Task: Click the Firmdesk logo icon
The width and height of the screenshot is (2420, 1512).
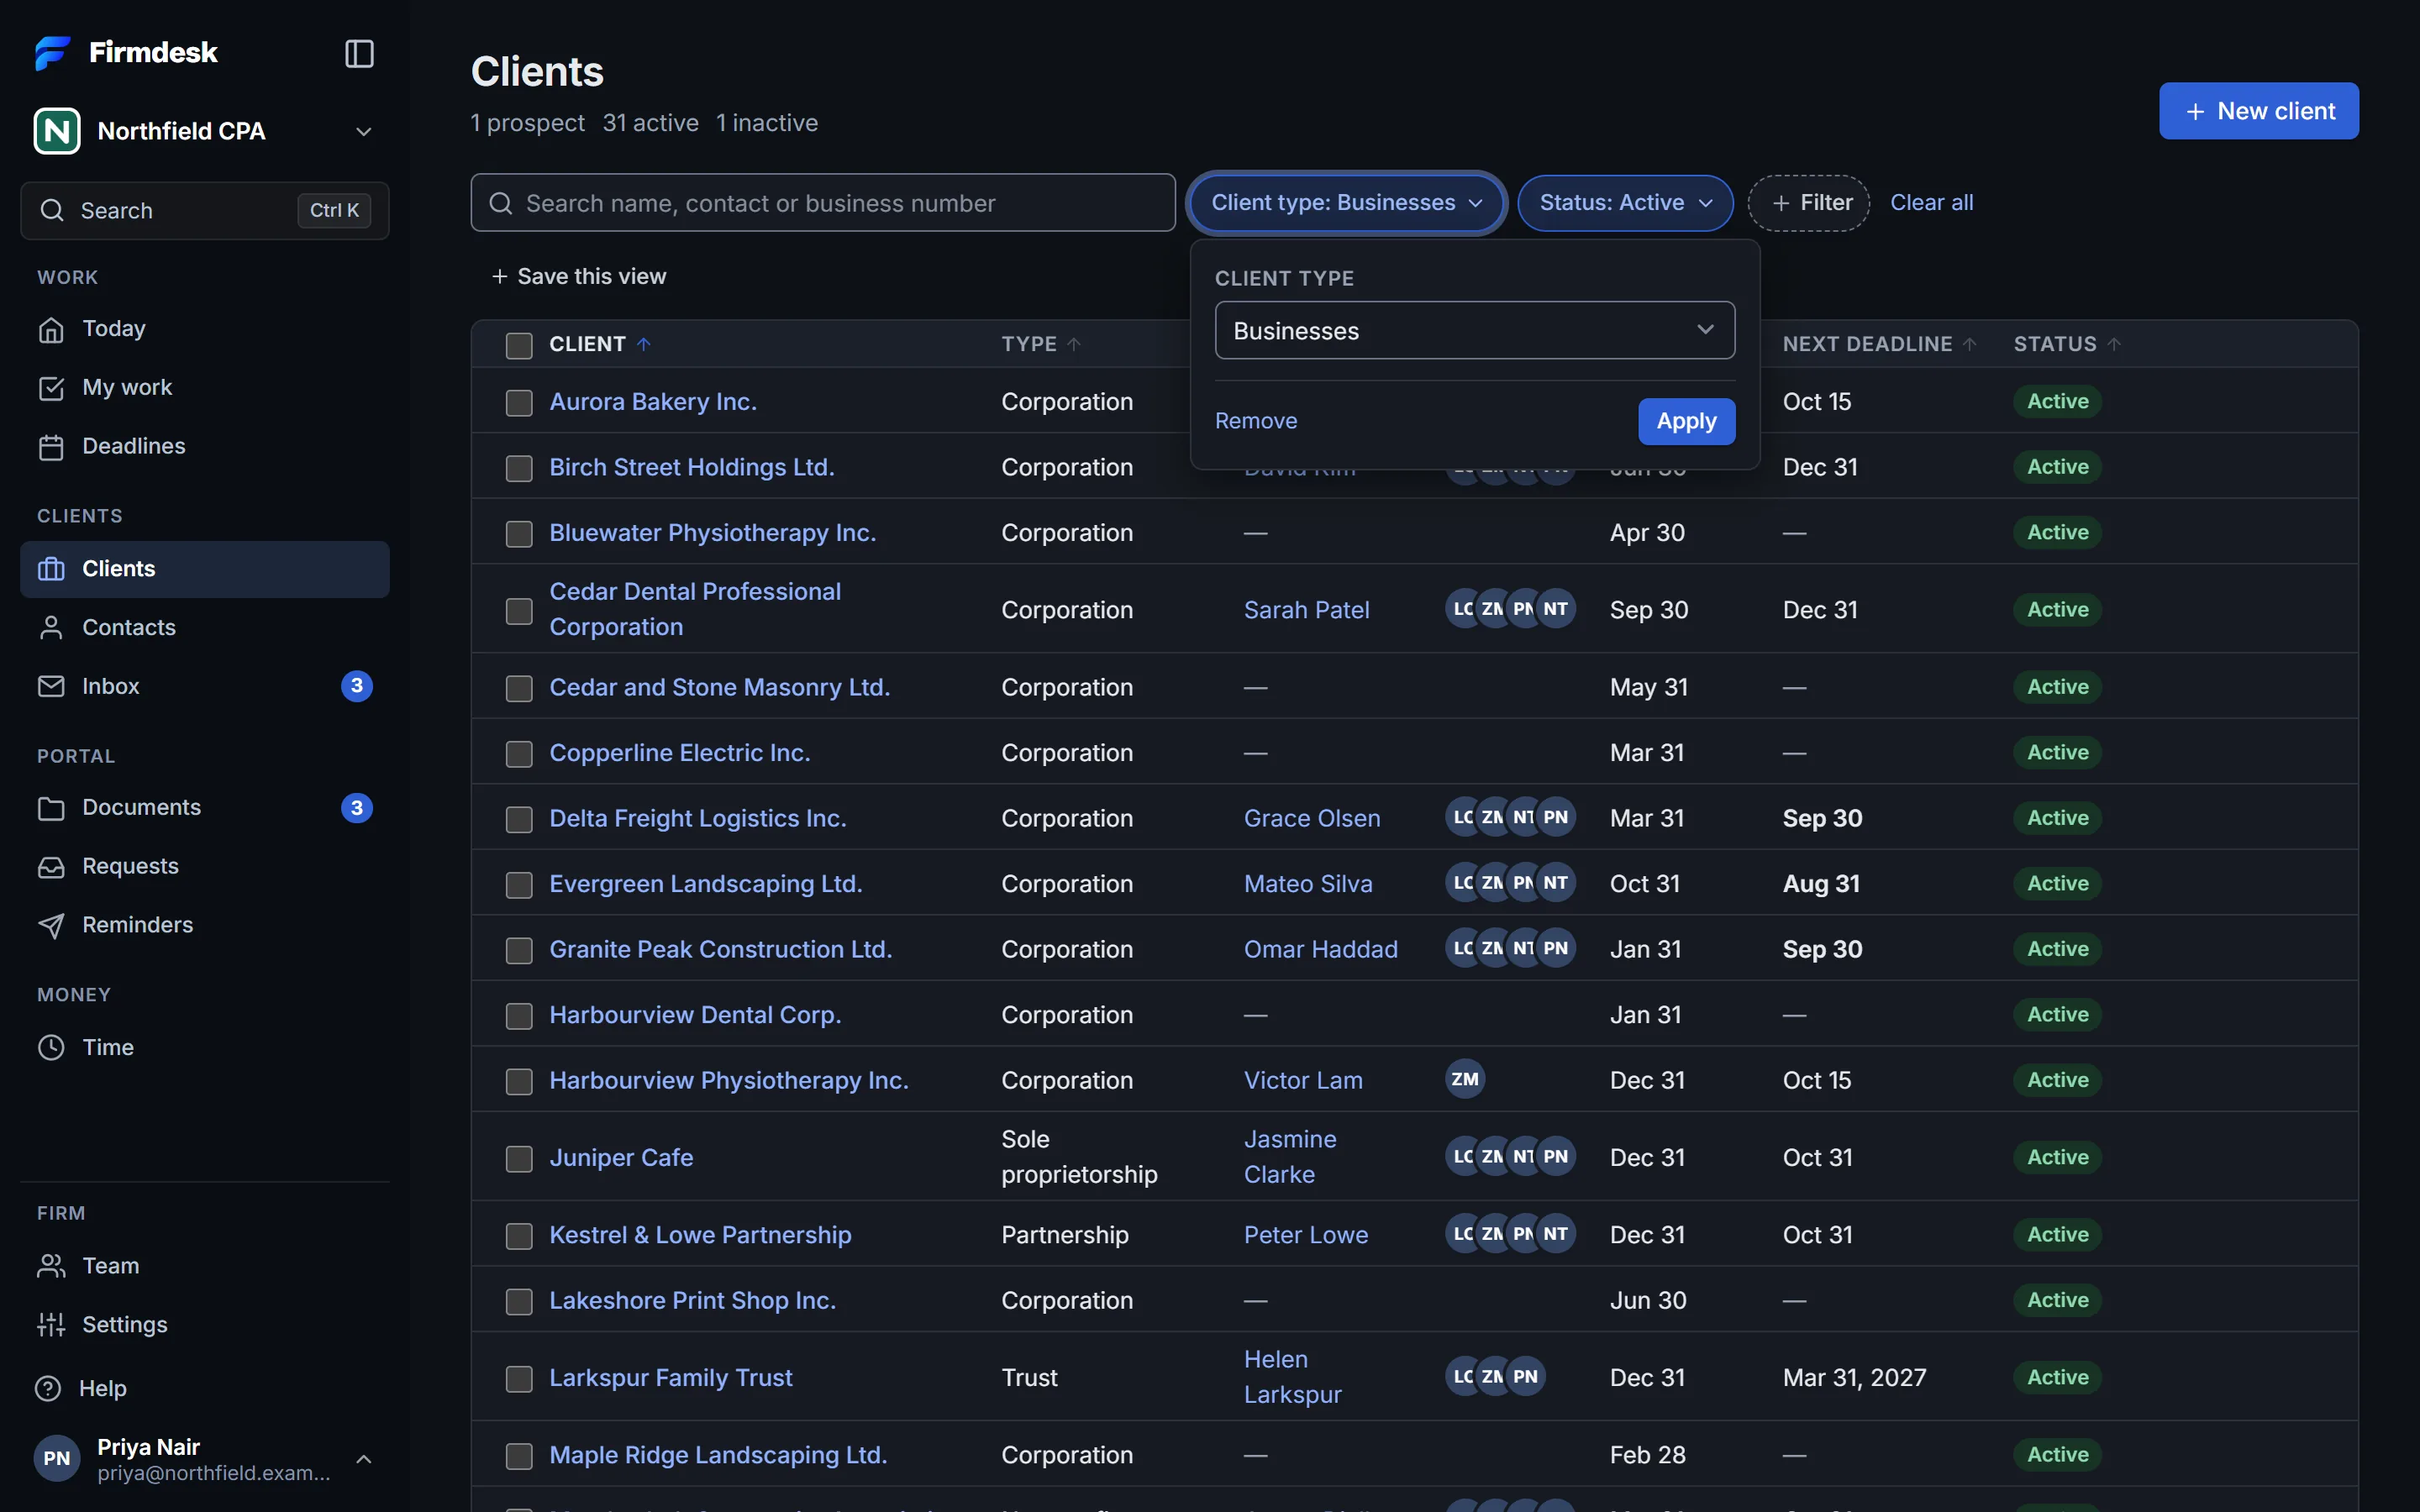Action: click(x=52, y=52)
